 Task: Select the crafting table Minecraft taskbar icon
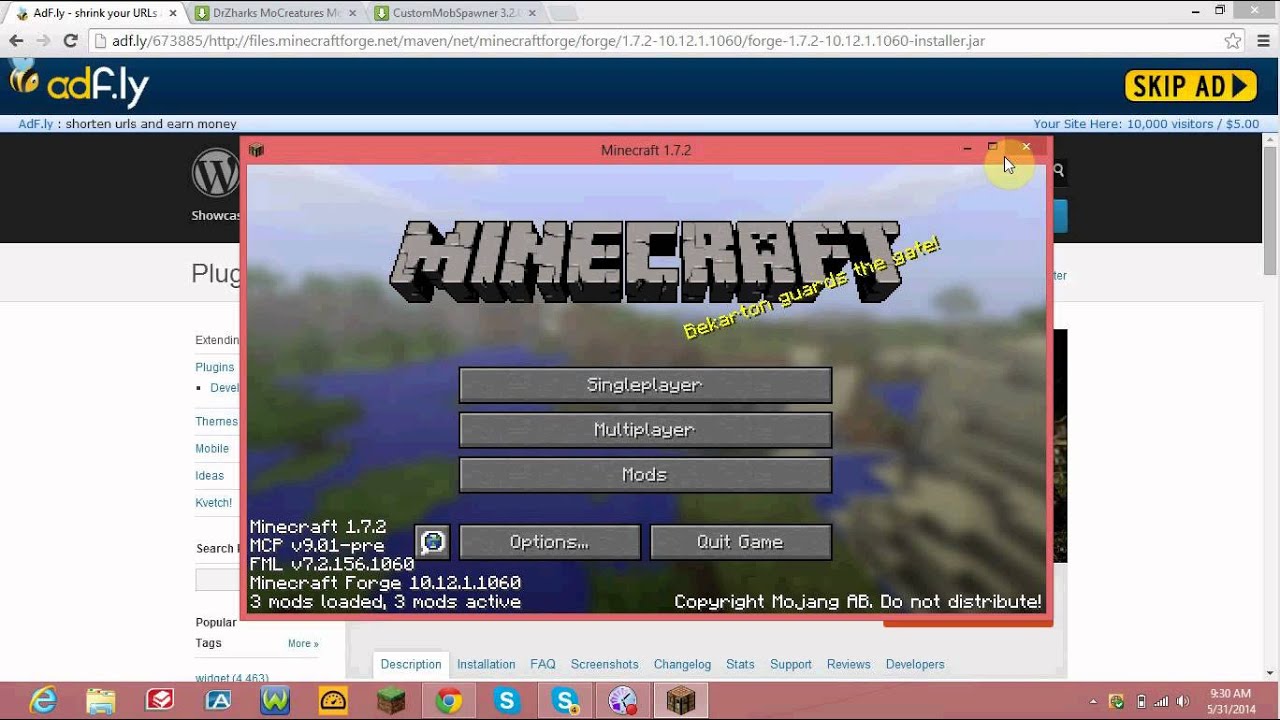point(681,701)
